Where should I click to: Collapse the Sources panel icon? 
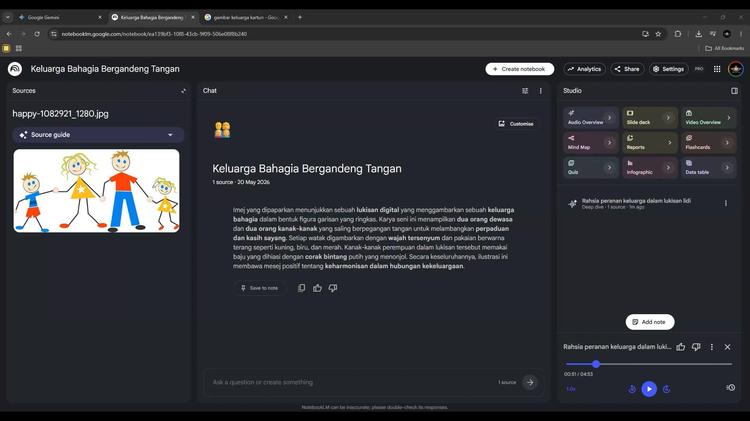183,91
